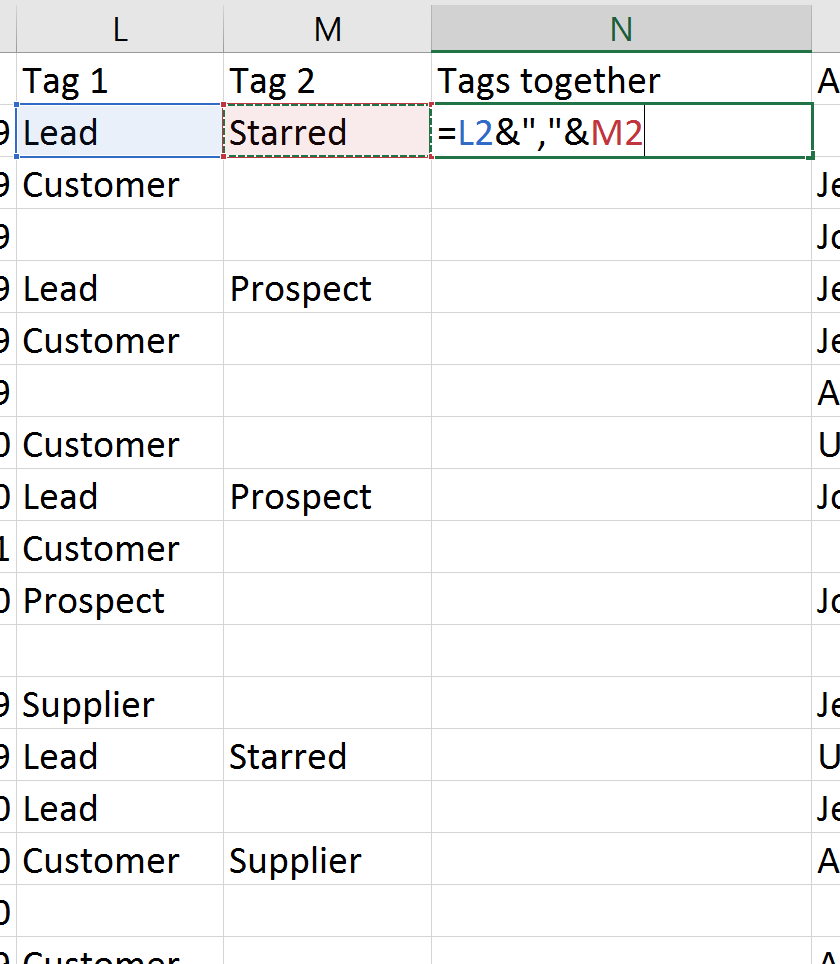Viewport: 840px width, 964px height.
Task: Select the first Prospect cell in Tag 2
Action: coord(327,288)
